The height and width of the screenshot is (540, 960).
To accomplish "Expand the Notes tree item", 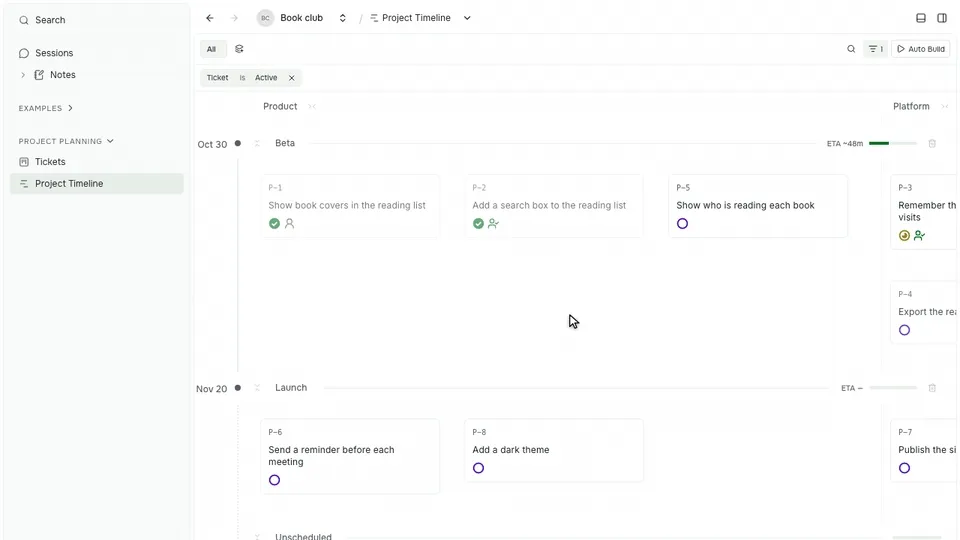I will coord(23,75).
